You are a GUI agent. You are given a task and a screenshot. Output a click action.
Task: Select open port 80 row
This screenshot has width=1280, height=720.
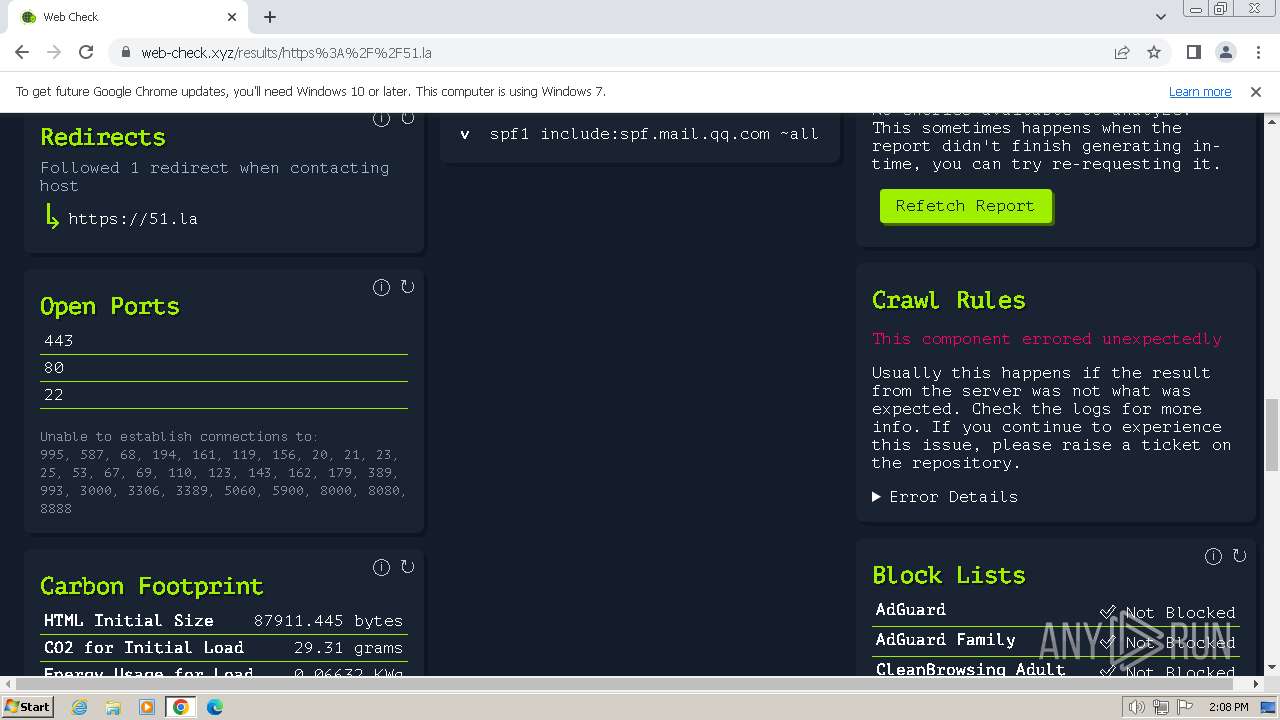coord(224,368)
